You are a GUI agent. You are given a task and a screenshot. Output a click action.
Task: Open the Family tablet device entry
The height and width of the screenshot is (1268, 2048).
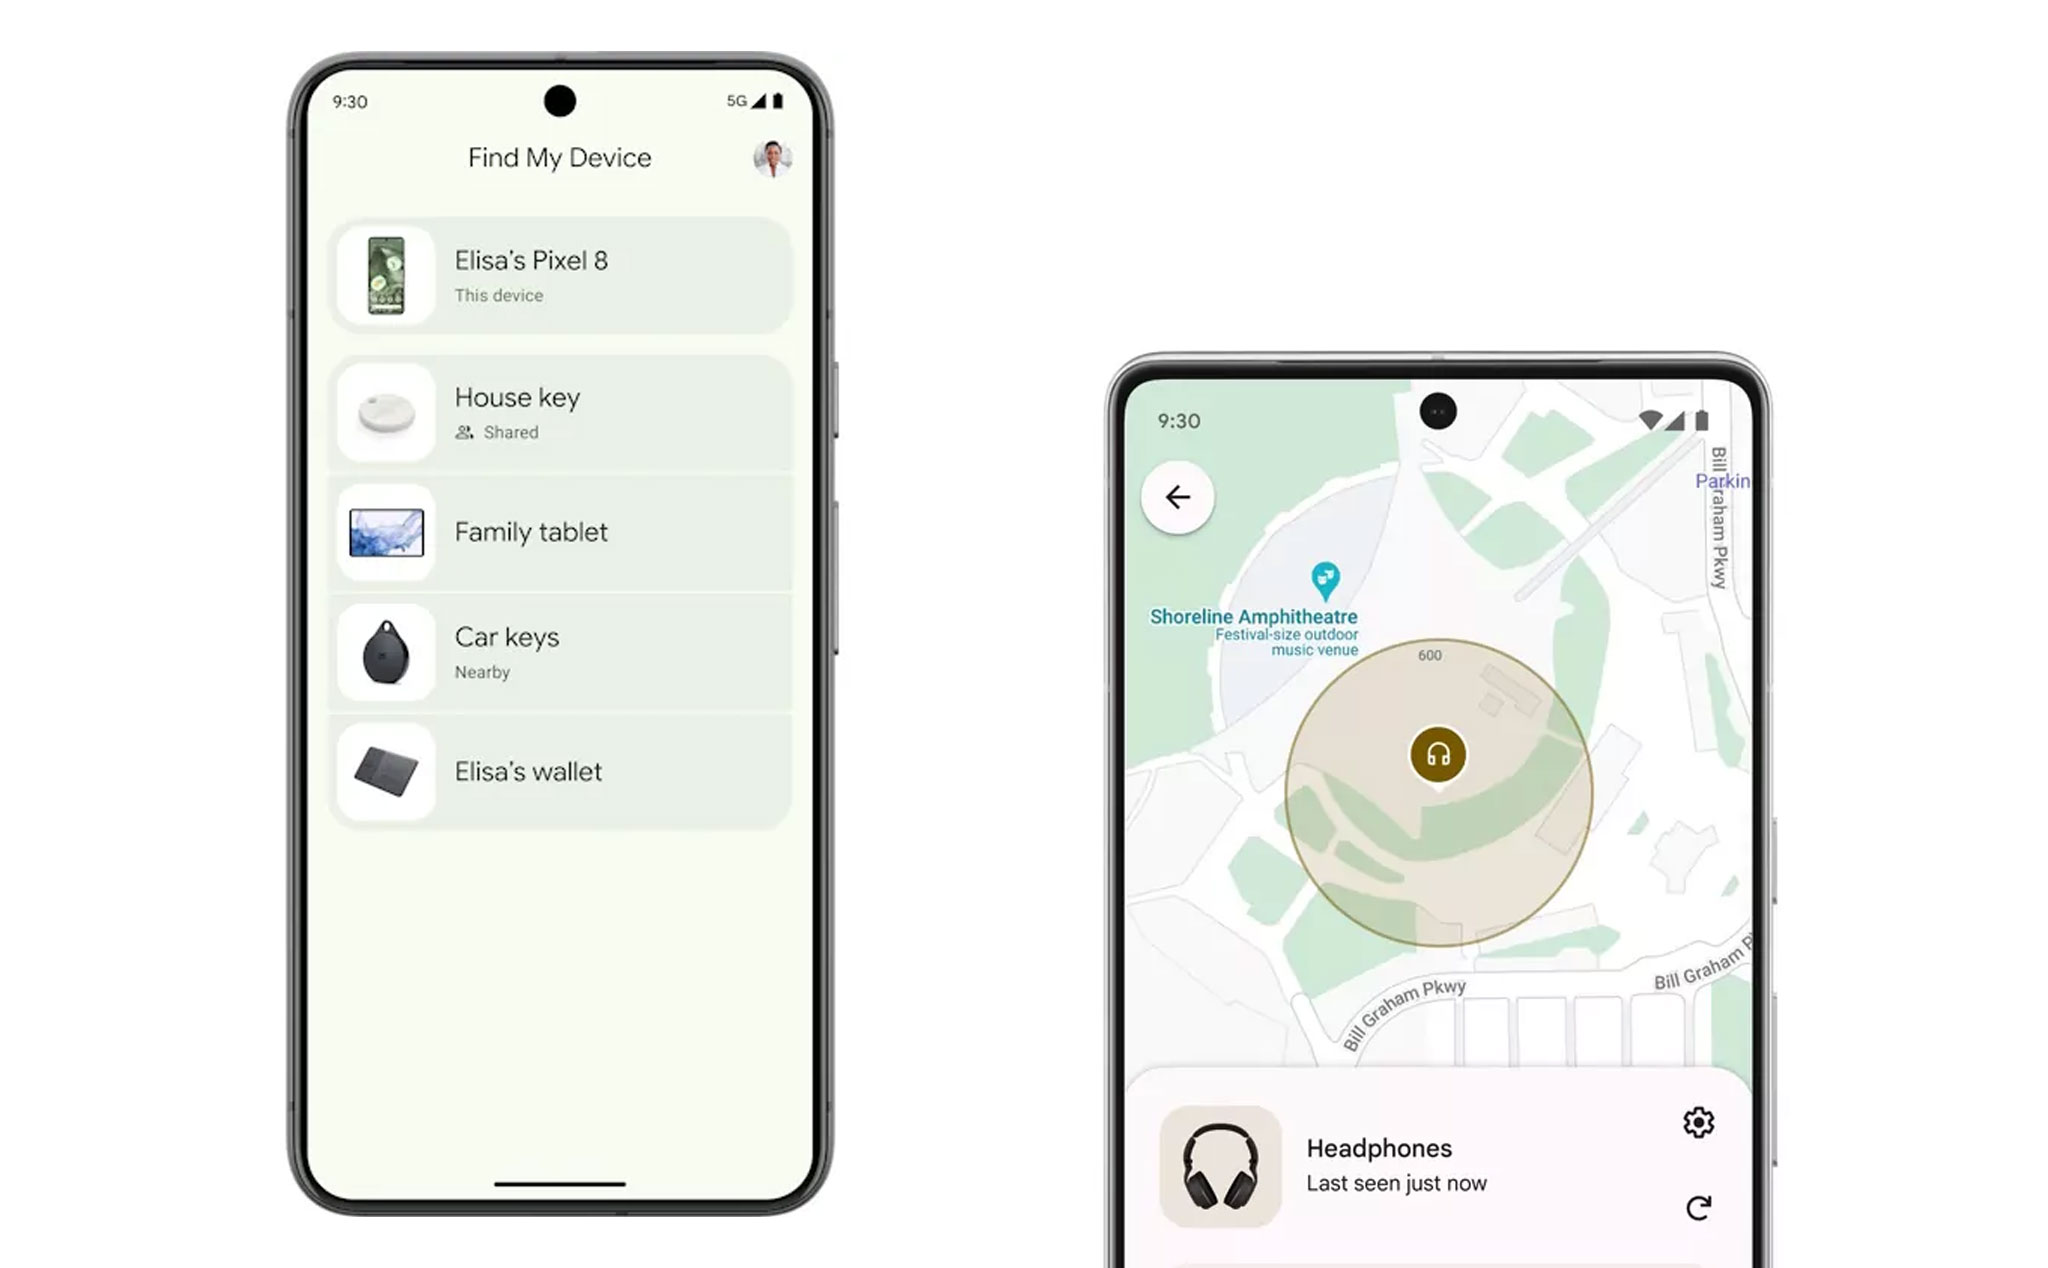(560, 532)
